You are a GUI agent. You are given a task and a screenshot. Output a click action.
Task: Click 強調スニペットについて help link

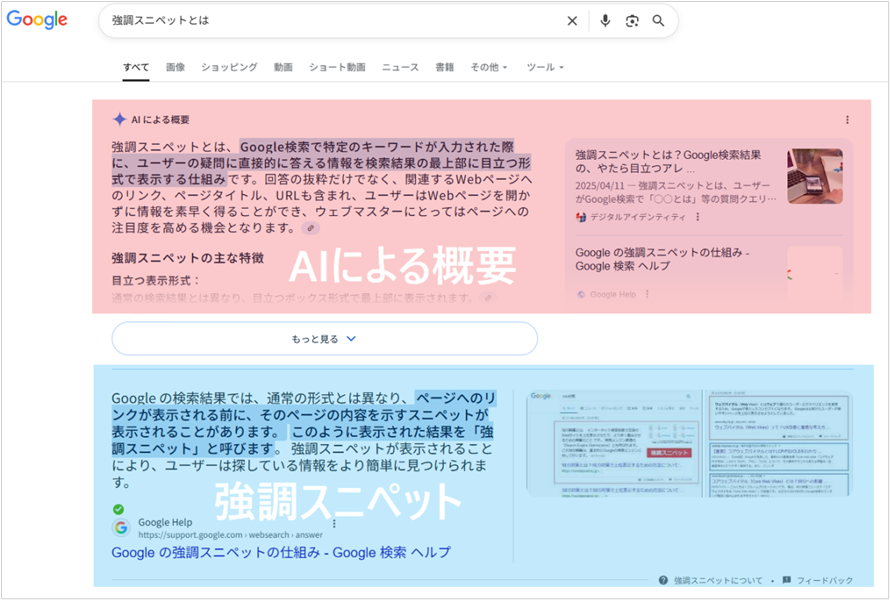pyautogui.click(x=718, y=580)
